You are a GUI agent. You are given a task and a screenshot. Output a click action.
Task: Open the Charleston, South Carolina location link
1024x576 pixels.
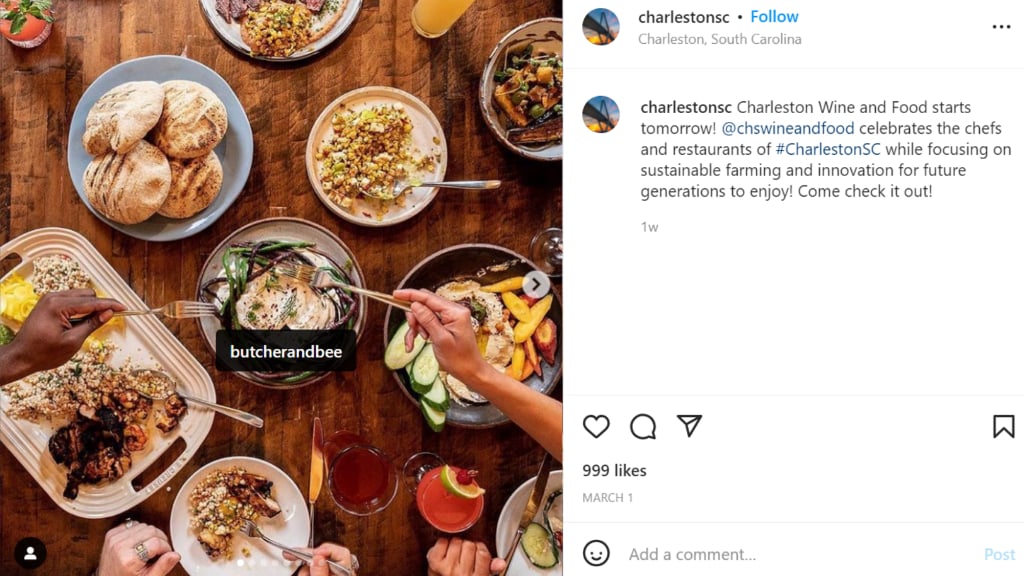[719, 39]
